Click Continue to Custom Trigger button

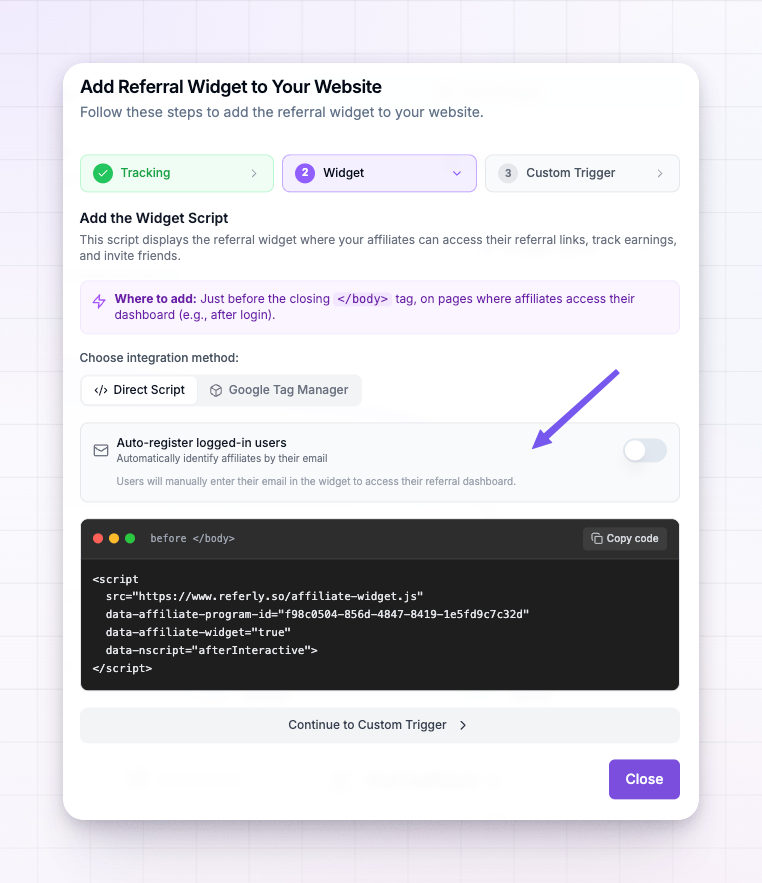pyautogui.click(x=380, y=725)
